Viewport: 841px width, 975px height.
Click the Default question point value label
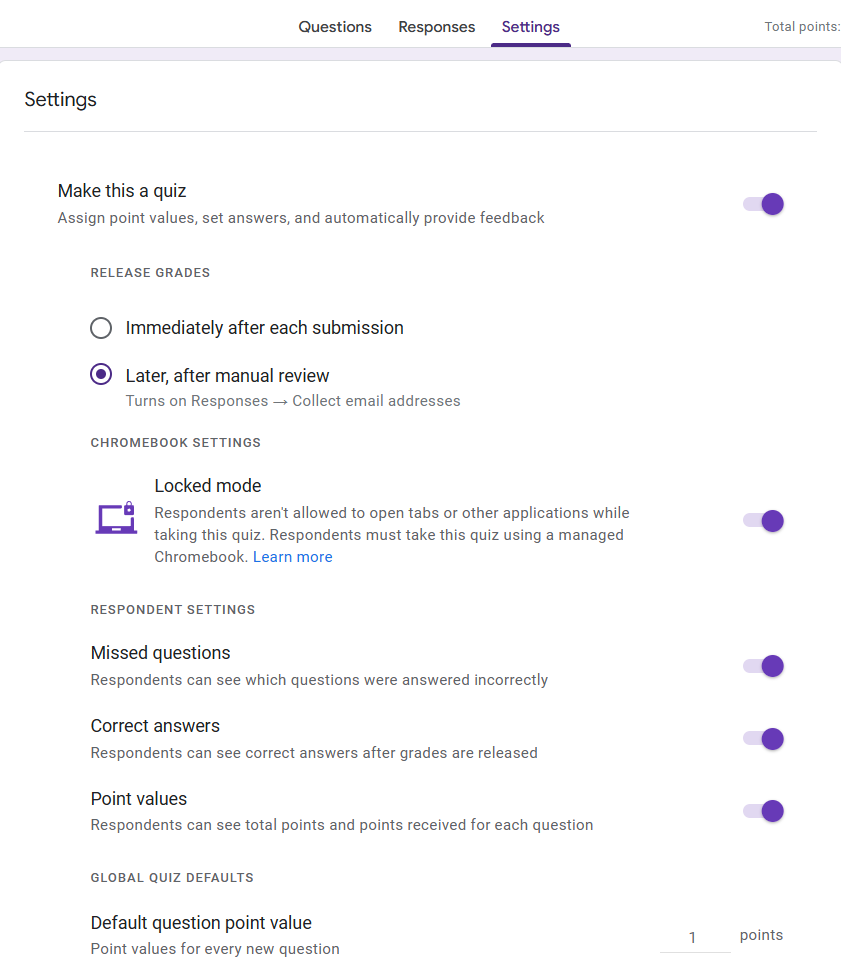tap(201, 923)
